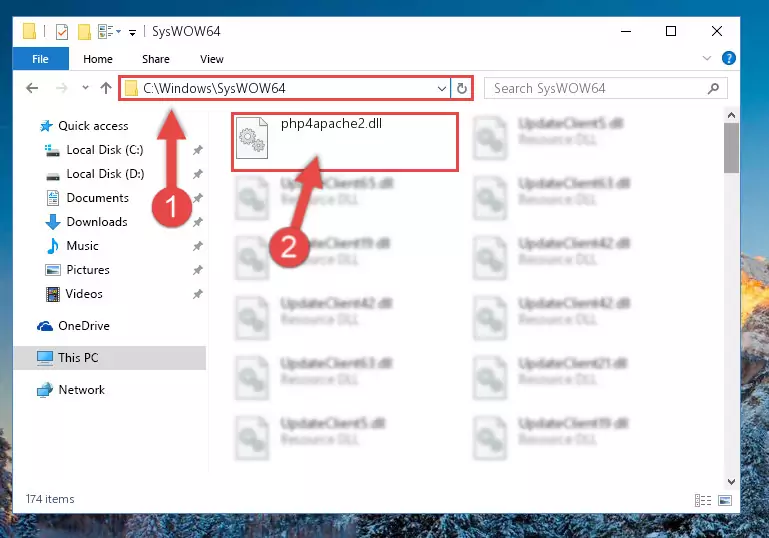The height and width of the screenshot is (538, 769).
Task: Open the File menu tab
Action: point(41,59)
